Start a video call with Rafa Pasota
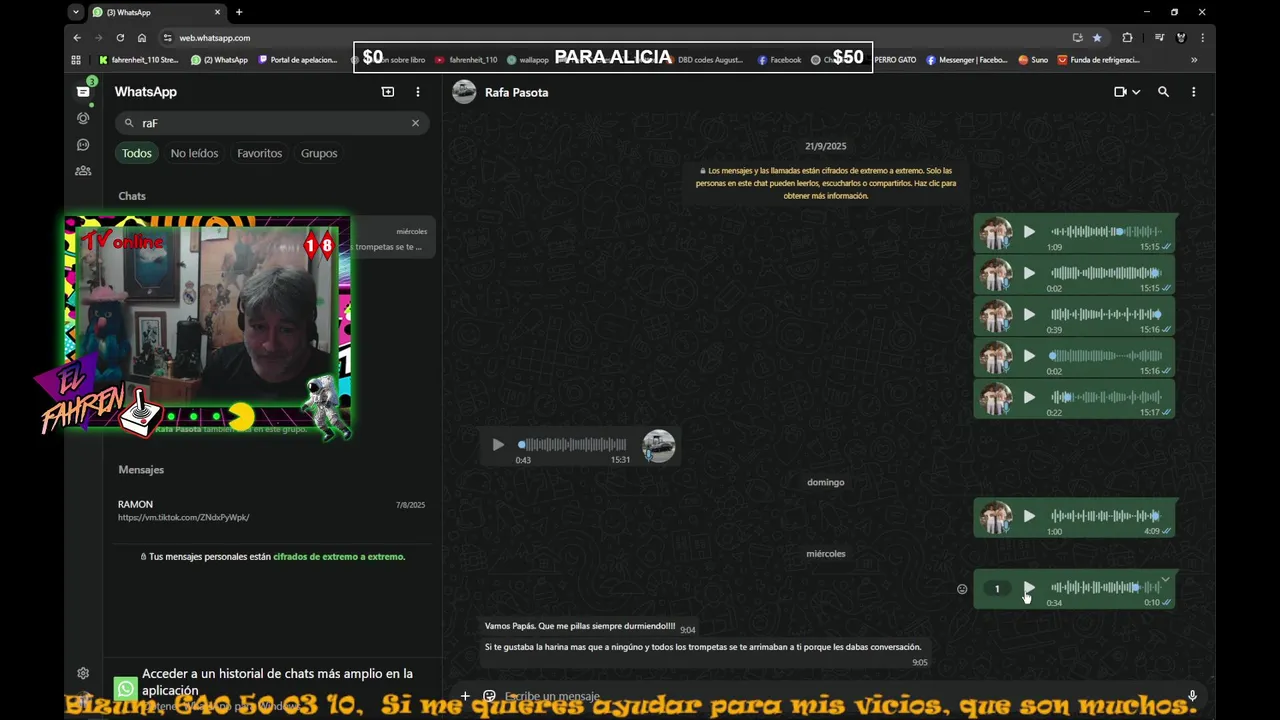 (1121, 92)
